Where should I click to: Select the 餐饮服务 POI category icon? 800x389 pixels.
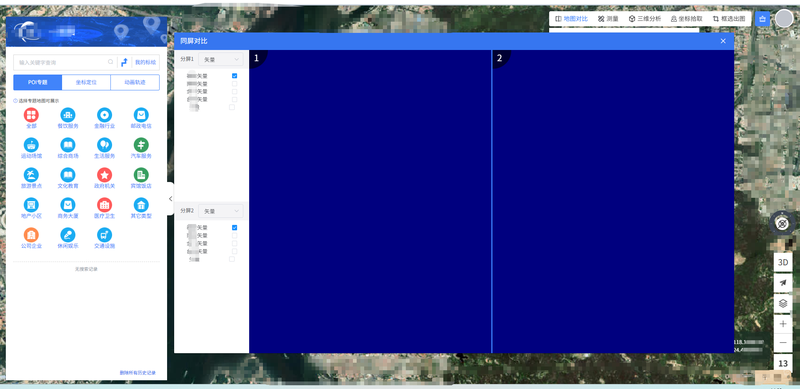(68, 115)
